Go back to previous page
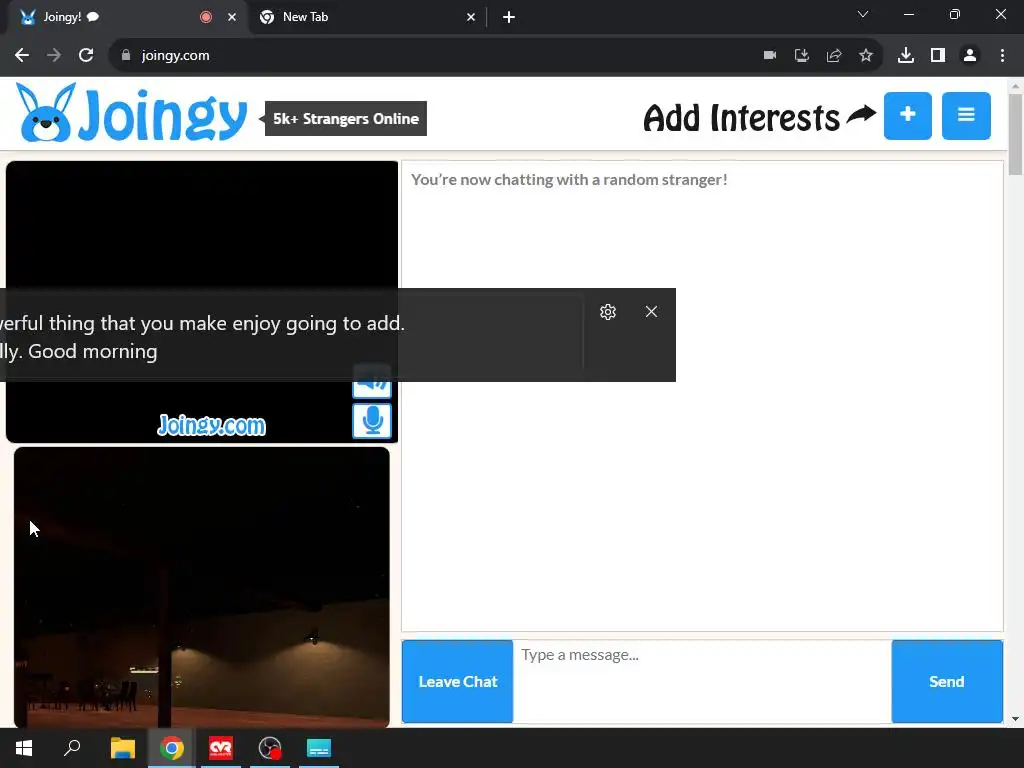1024x768 pixels. [22, 56]
